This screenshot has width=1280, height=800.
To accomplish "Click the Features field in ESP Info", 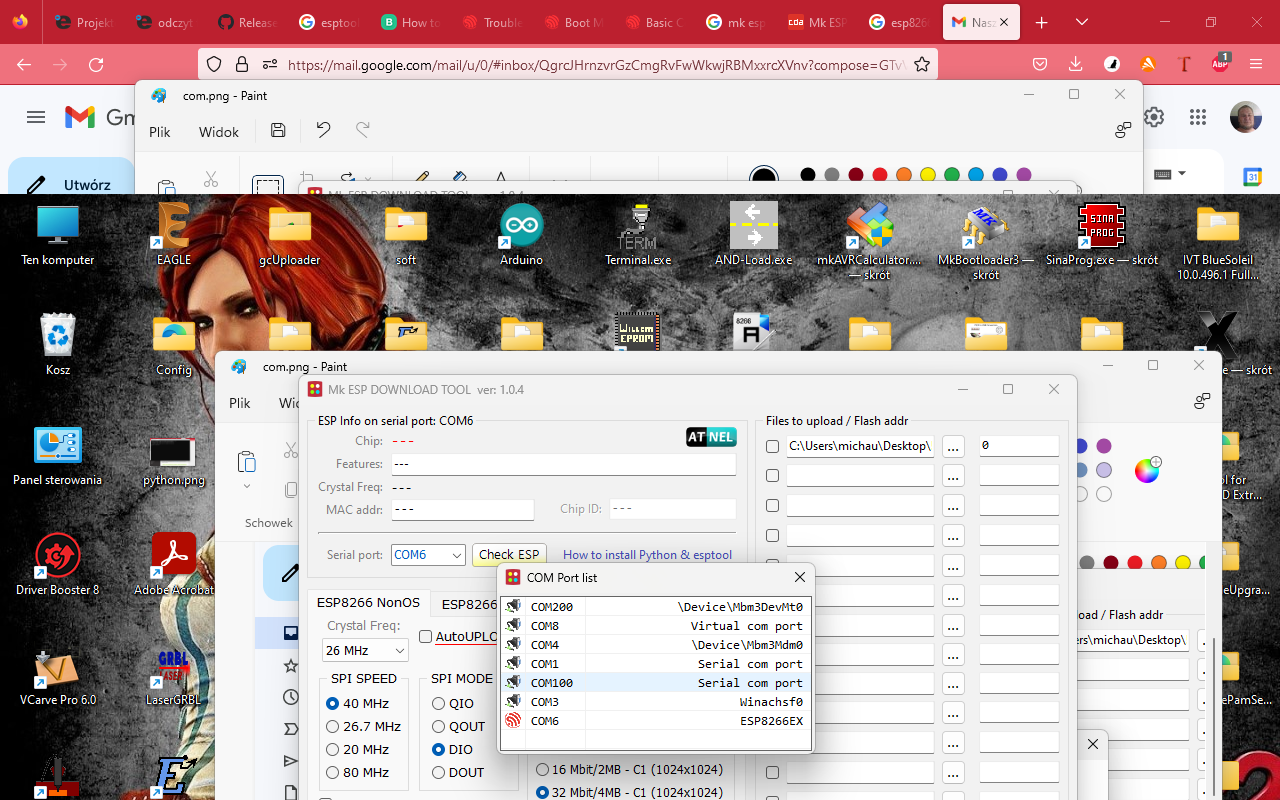I will 563,464.
